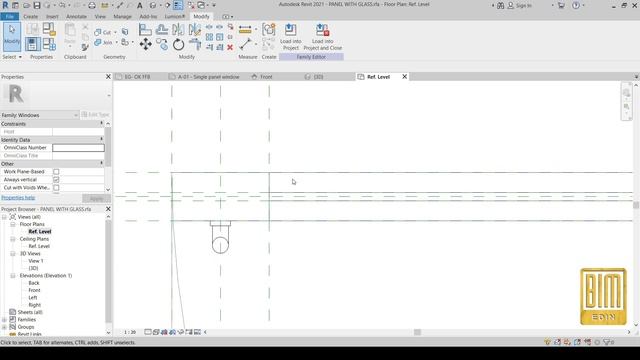The width and height of the screenshot is (640, 360).
Task: Open the Join geometry dropdown arrow
Action: click(x=116, y=42)
